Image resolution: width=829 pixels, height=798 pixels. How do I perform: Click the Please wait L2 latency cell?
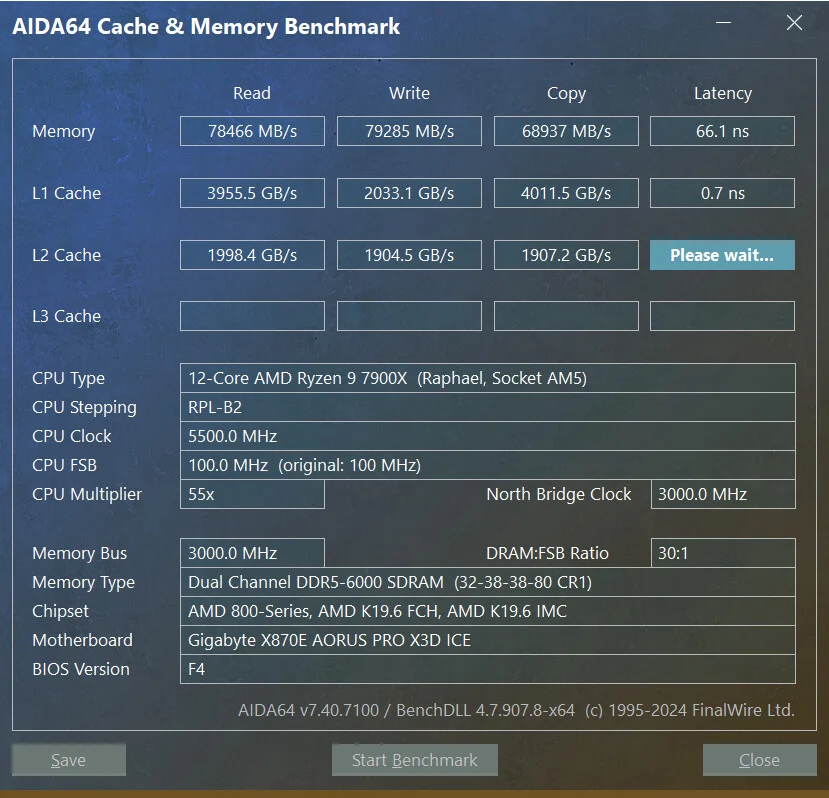(x=722, y=255)
